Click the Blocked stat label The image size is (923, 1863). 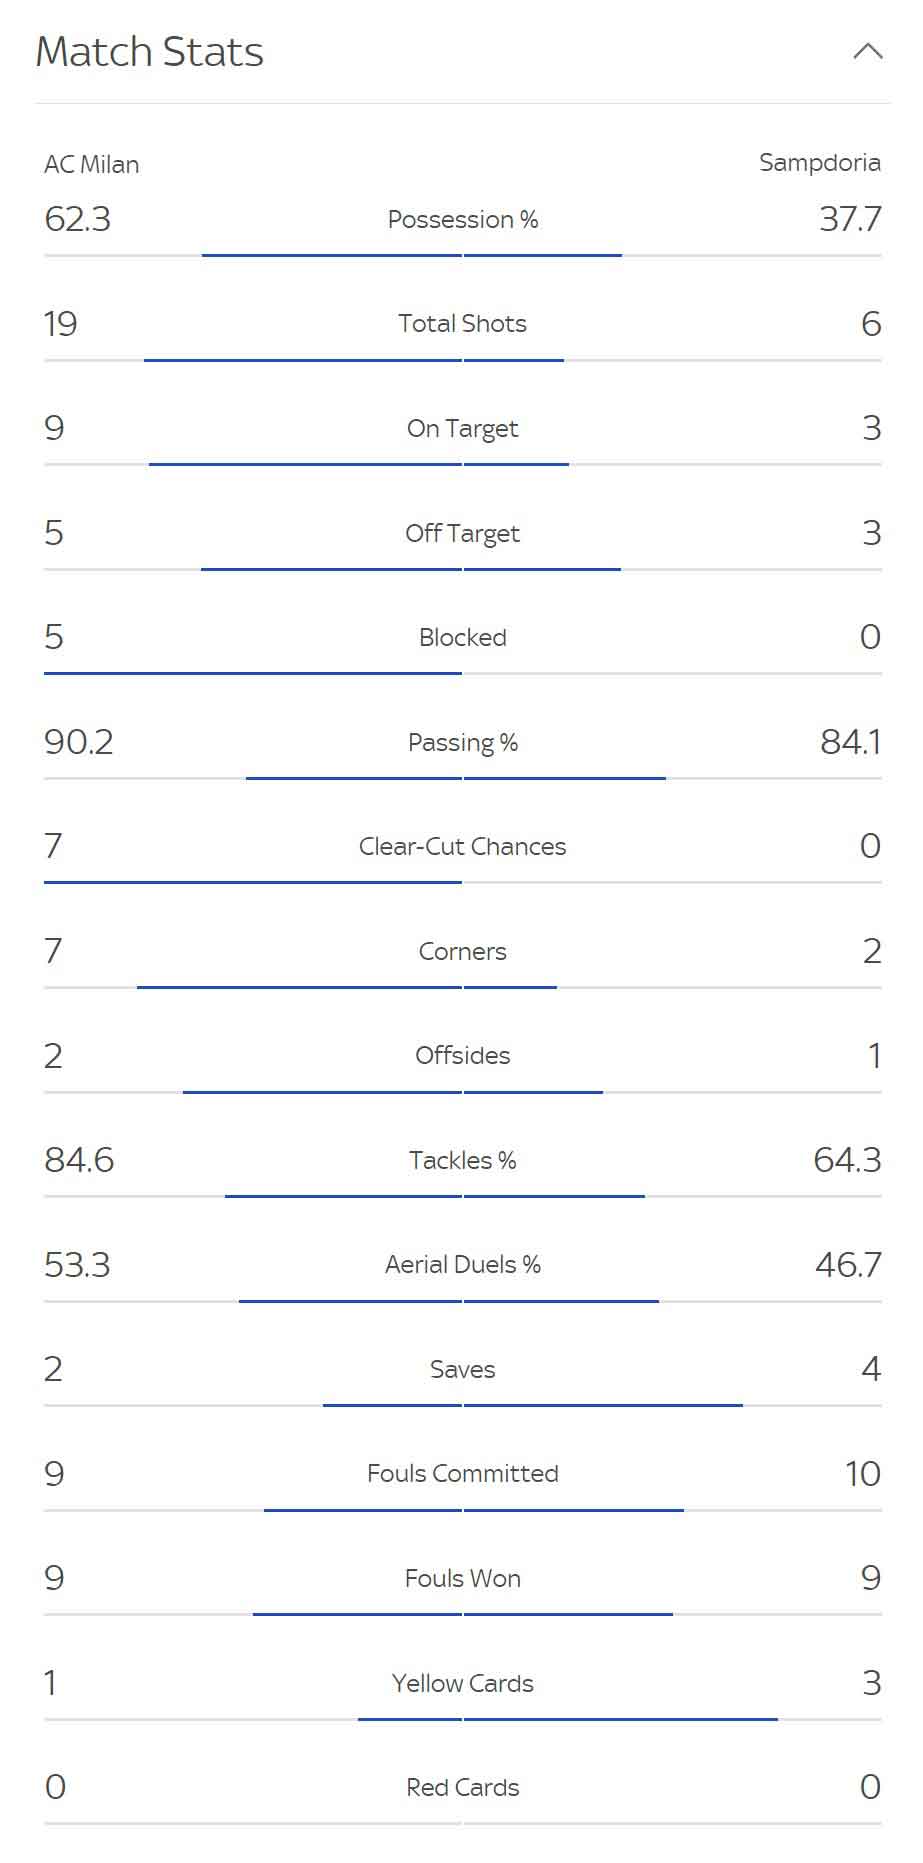click(x=463, y=638)
